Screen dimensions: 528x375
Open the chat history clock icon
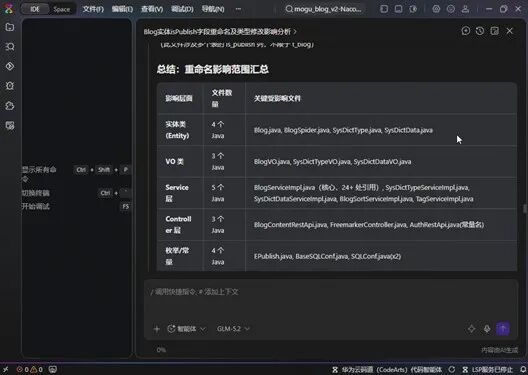tap(480, 31)
